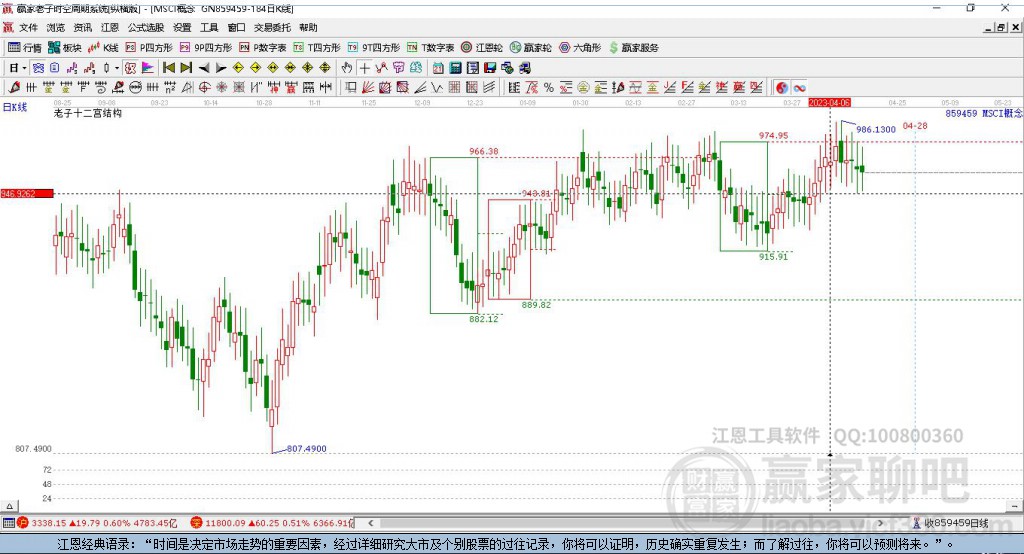Image resolution: width=1024 pixels, height=554 pixels.
Task: Click the horizontal scrollbar left arrow
Action: coord(370,523)
